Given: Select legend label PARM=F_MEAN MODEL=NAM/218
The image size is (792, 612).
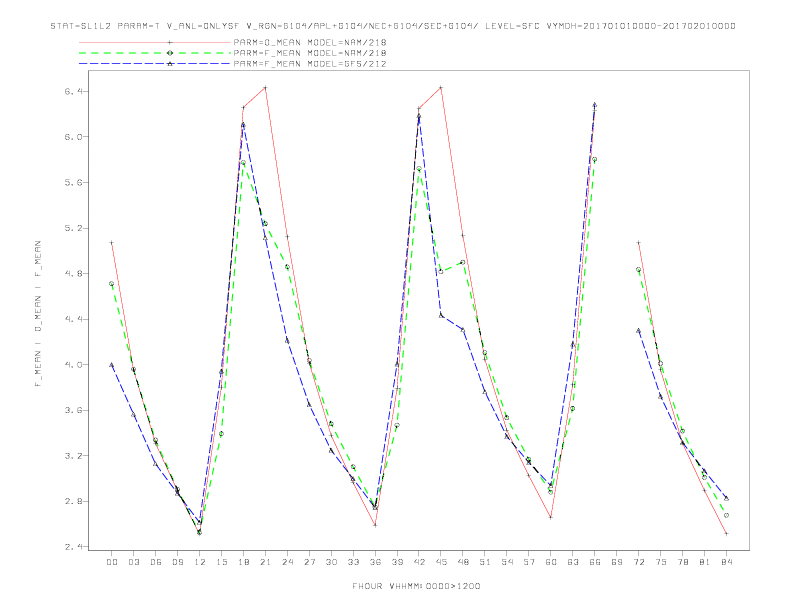Looking at the screenshot, I should [310, 53].
